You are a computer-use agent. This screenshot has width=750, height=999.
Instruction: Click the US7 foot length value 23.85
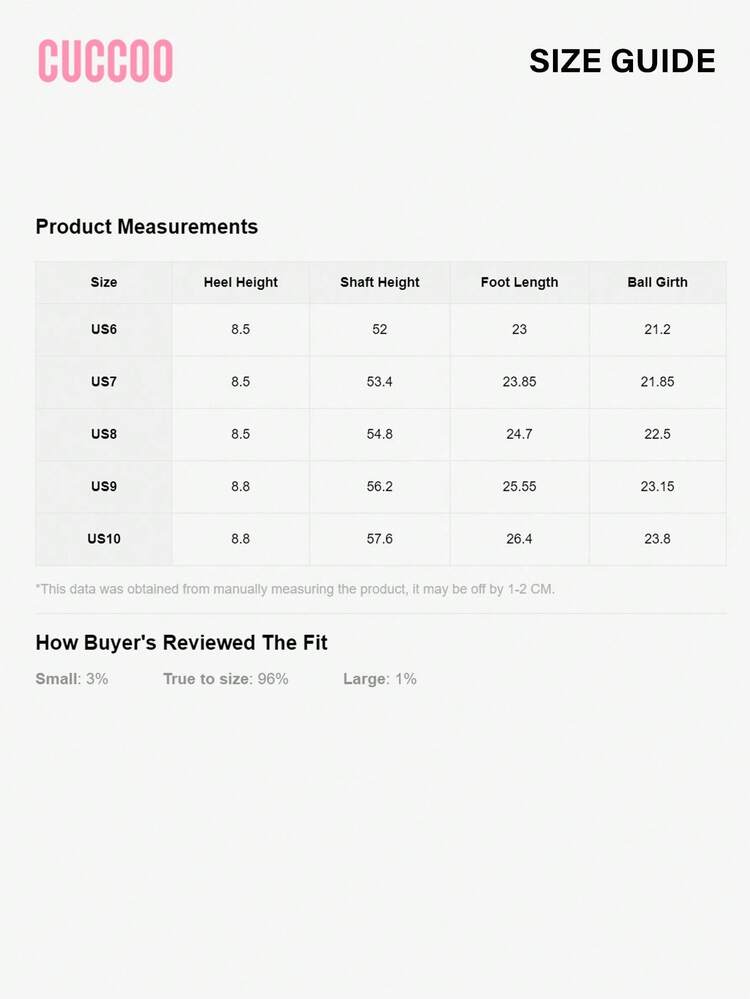[519, 382]
